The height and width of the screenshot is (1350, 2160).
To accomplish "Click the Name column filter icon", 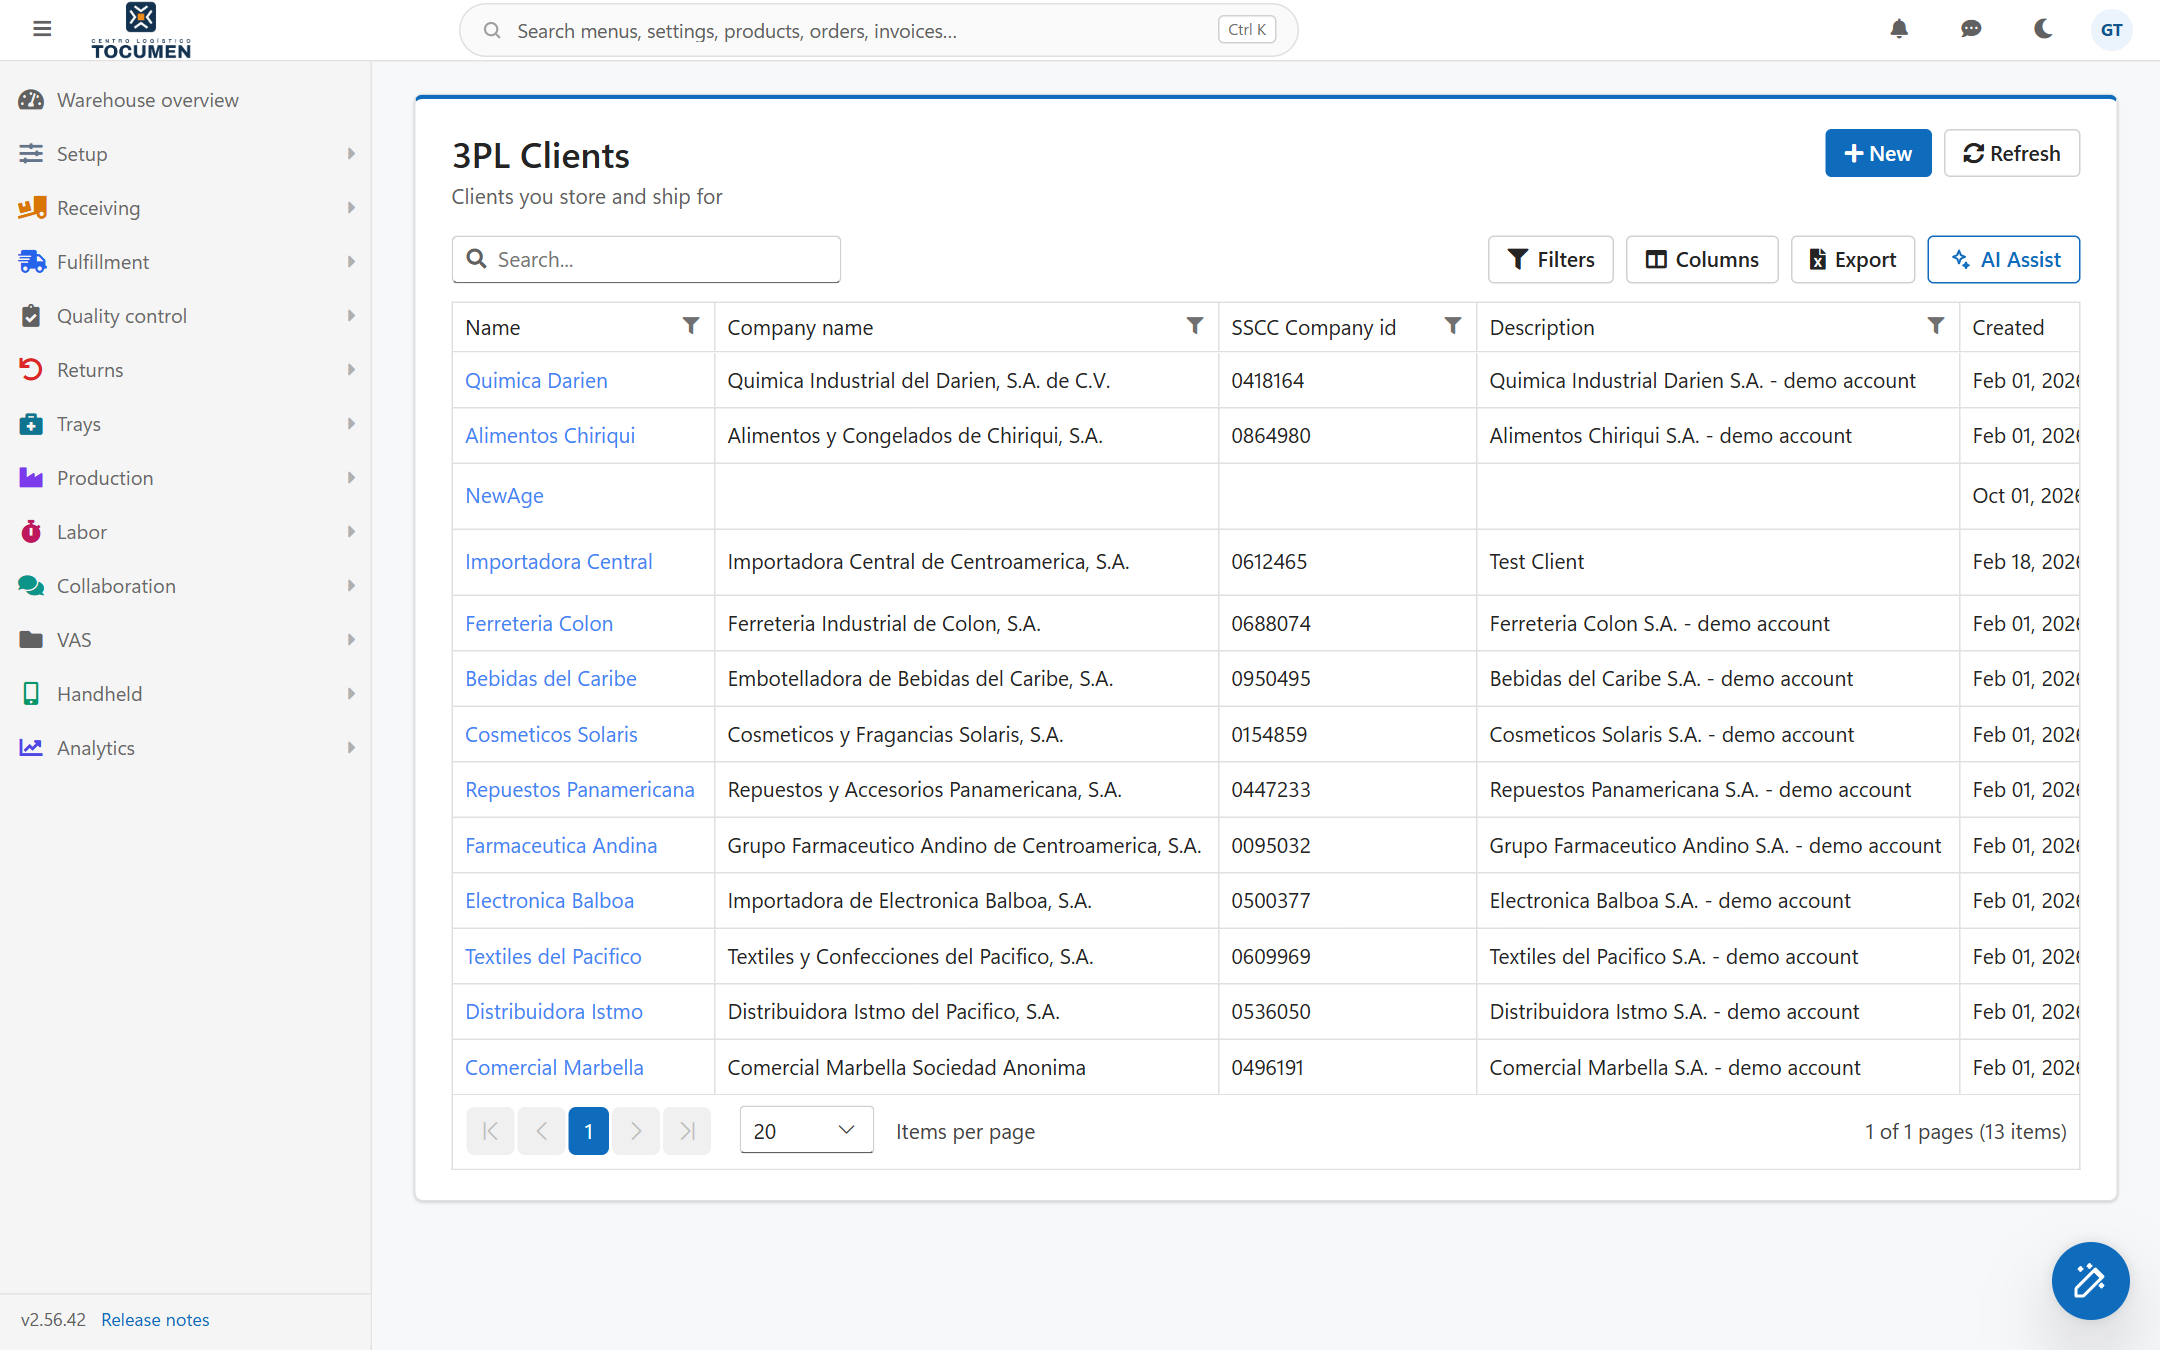I will 691,326.
